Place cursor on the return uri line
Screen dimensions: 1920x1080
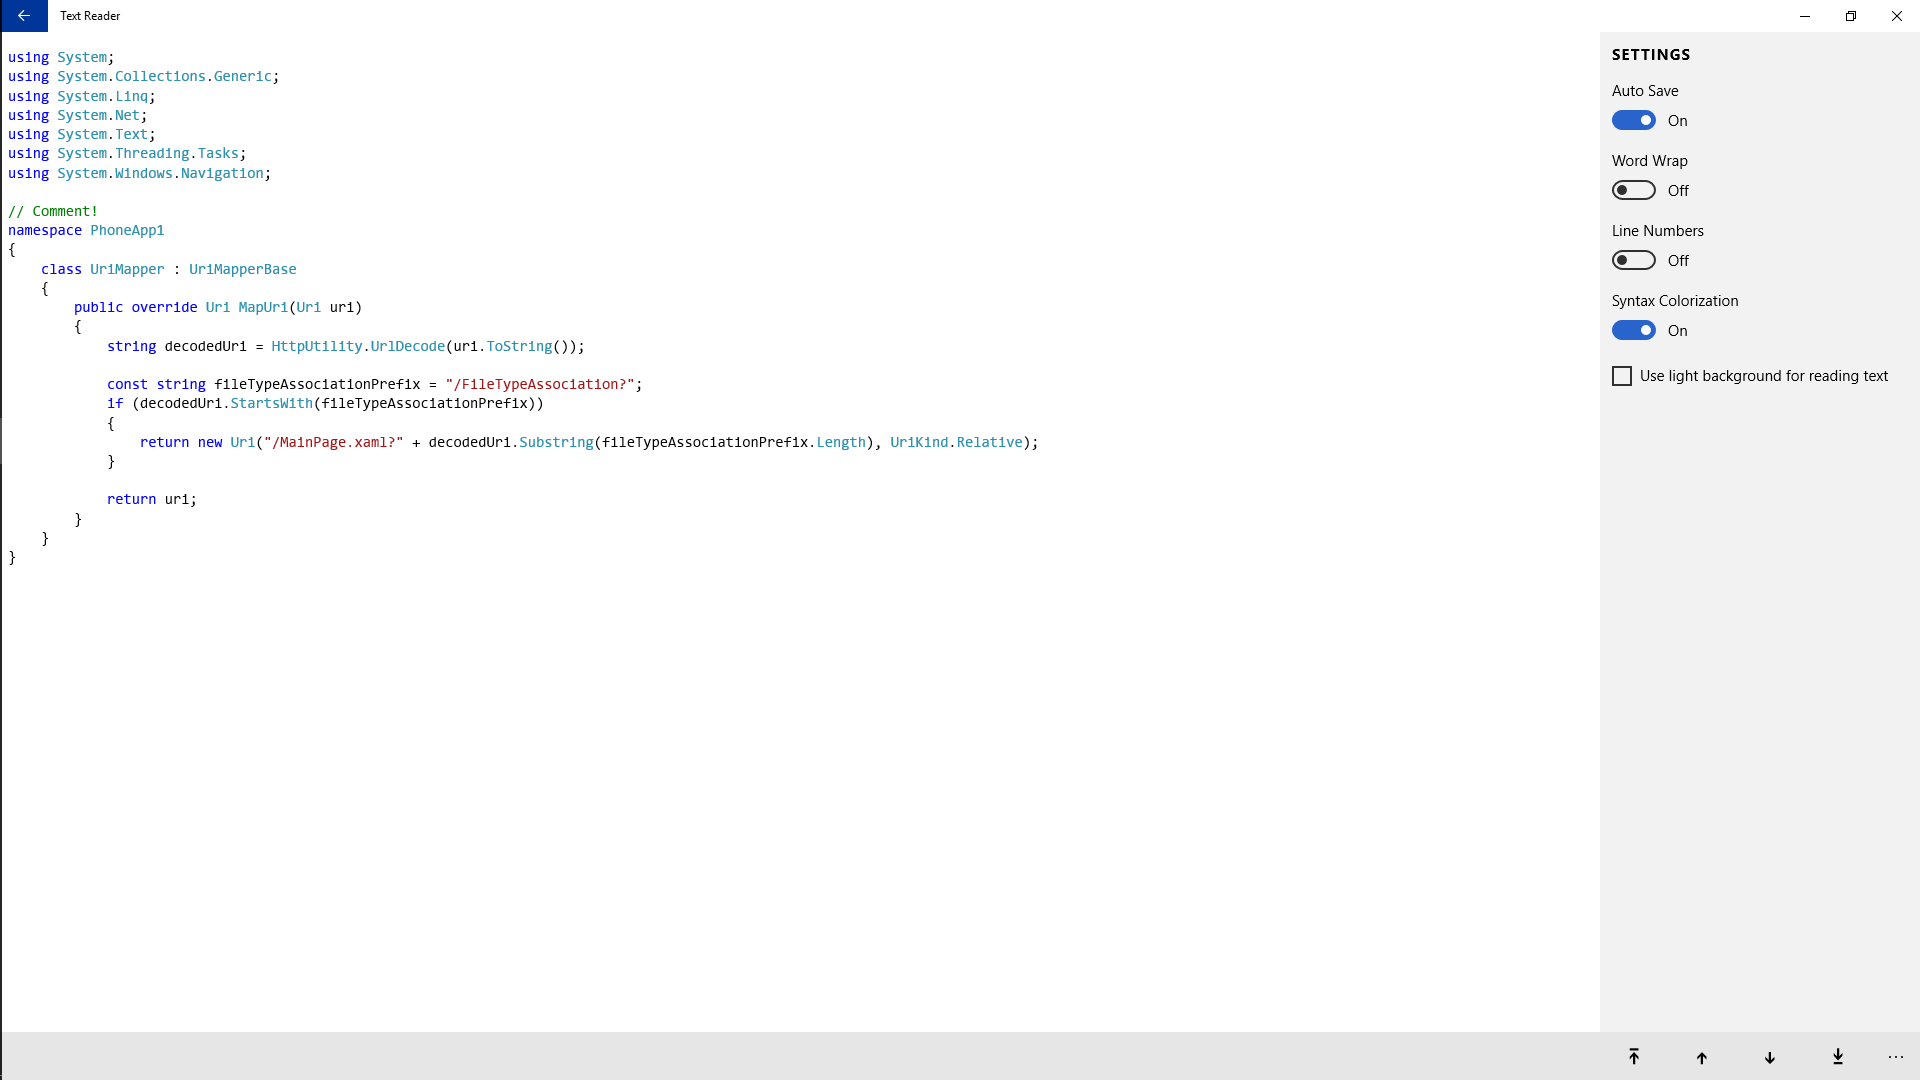pos(152,499)
